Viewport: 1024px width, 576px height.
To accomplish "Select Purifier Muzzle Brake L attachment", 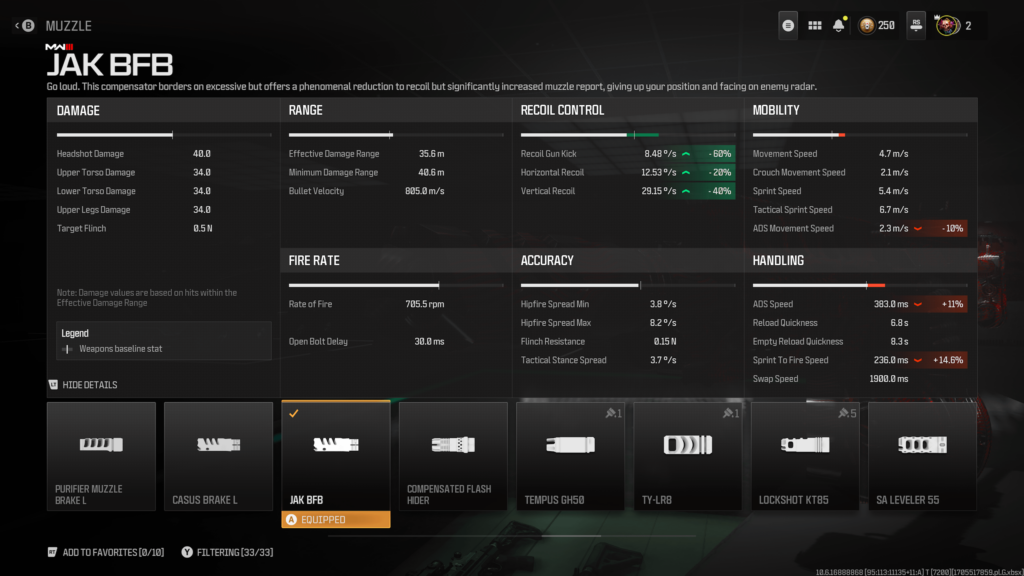I will [x=101, y=456].
